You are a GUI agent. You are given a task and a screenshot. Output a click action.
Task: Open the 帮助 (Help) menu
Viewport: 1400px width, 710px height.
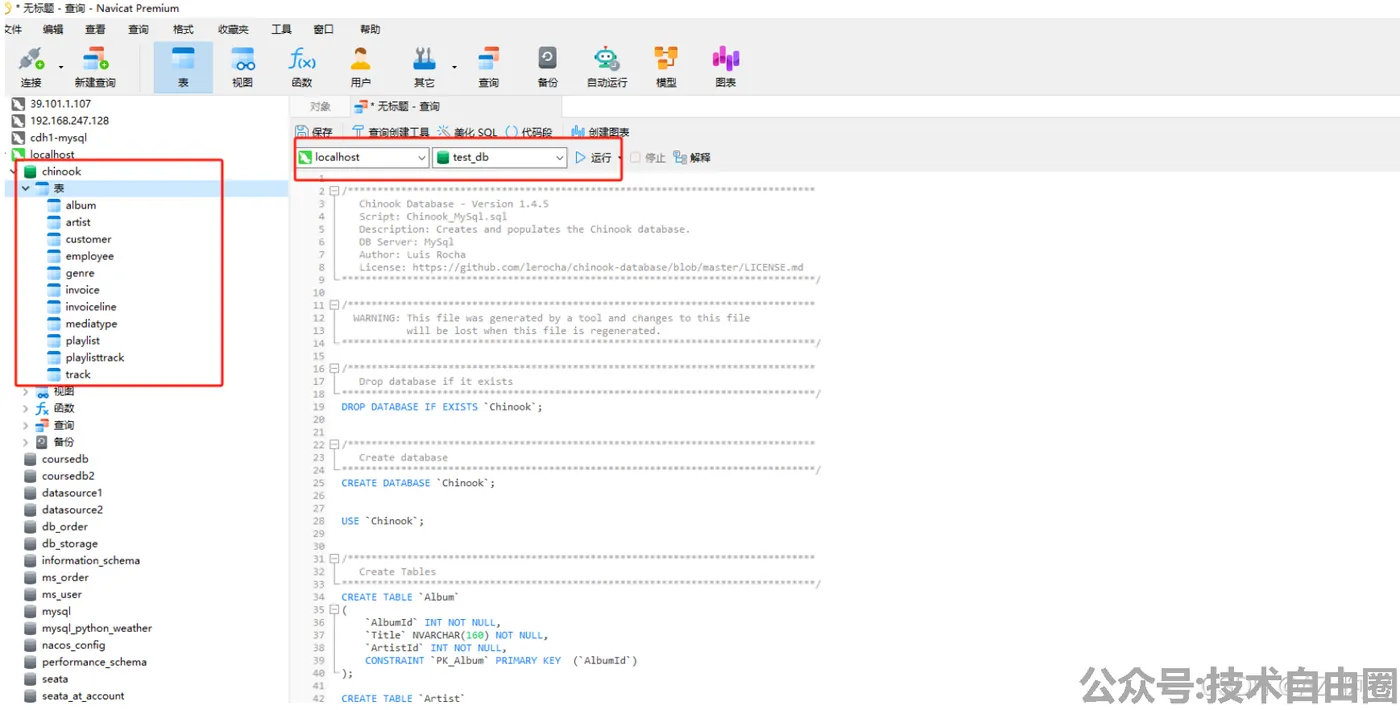(370, 29)
